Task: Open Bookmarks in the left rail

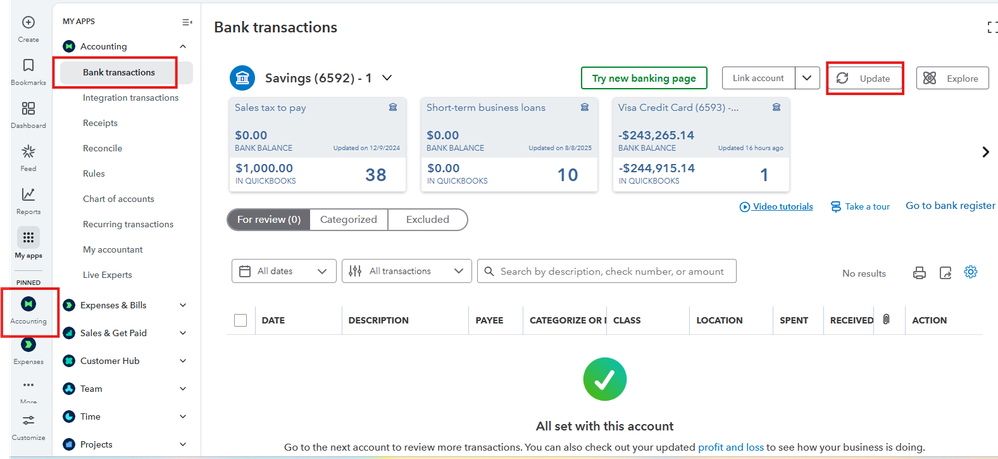Action: tap(28, 66)
